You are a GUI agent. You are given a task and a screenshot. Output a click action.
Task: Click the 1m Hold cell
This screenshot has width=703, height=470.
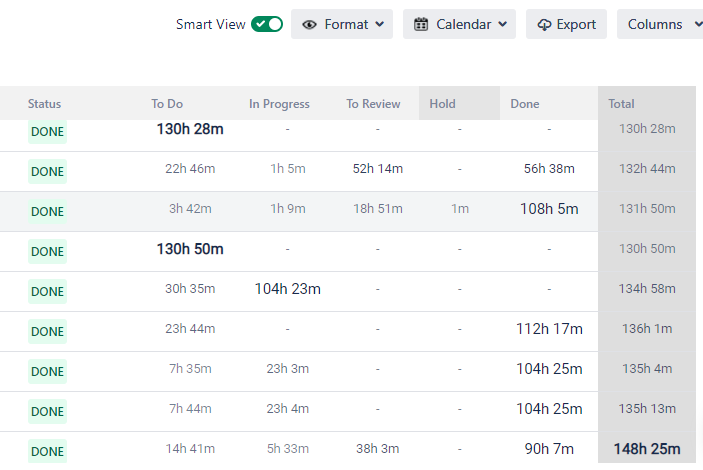460,209
